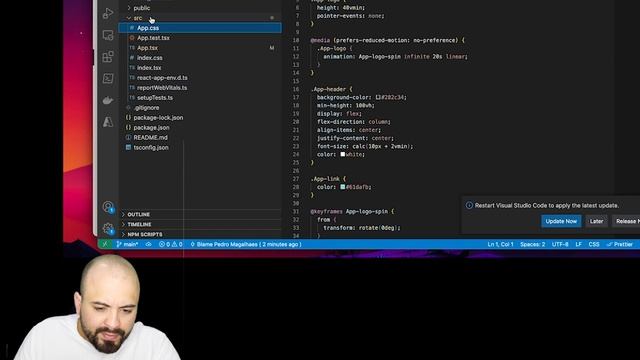
Task: Click the Prettier status bar item
Action: tap(620, 244)
